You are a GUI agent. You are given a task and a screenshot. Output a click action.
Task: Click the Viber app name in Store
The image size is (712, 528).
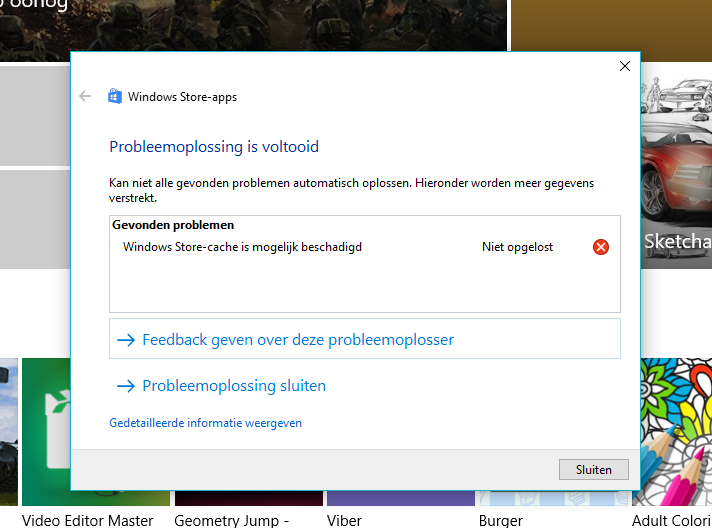point(344,520)
